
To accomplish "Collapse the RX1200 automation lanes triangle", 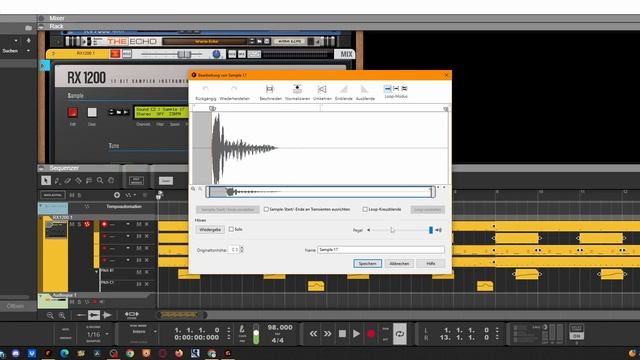I will pos(97,271).
